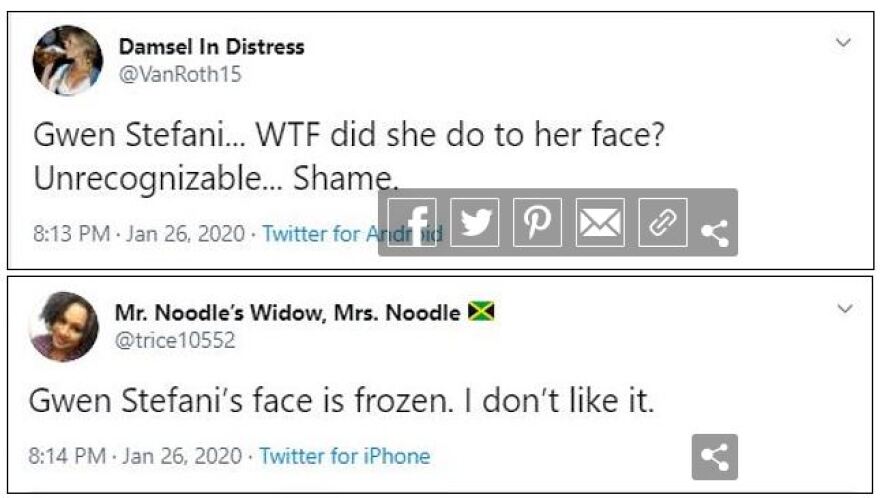Screen dimensions: 880x498
Task: Open the @trice10552 handle
Action: [x=175, y=340]
